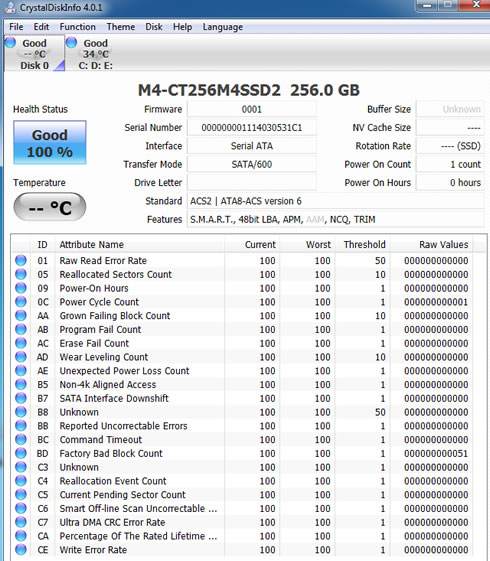Click the blue status icon for Raw Read Error Rate

pos(21,260)
